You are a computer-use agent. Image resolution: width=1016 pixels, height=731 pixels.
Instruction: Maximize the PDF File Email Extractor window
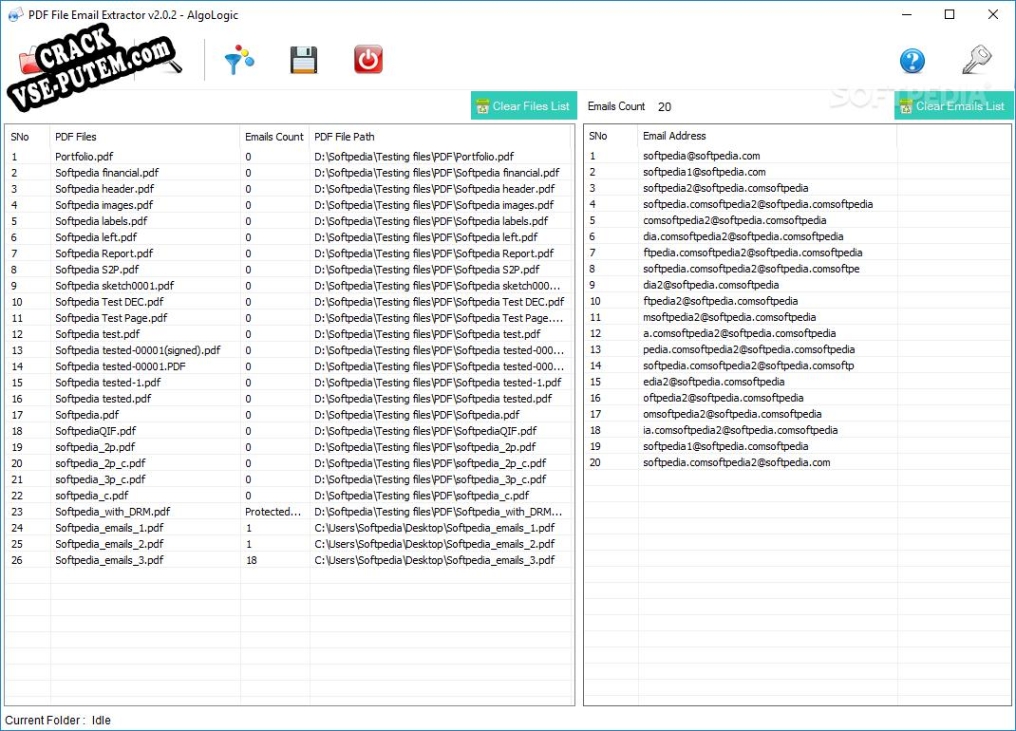point(949,14)
